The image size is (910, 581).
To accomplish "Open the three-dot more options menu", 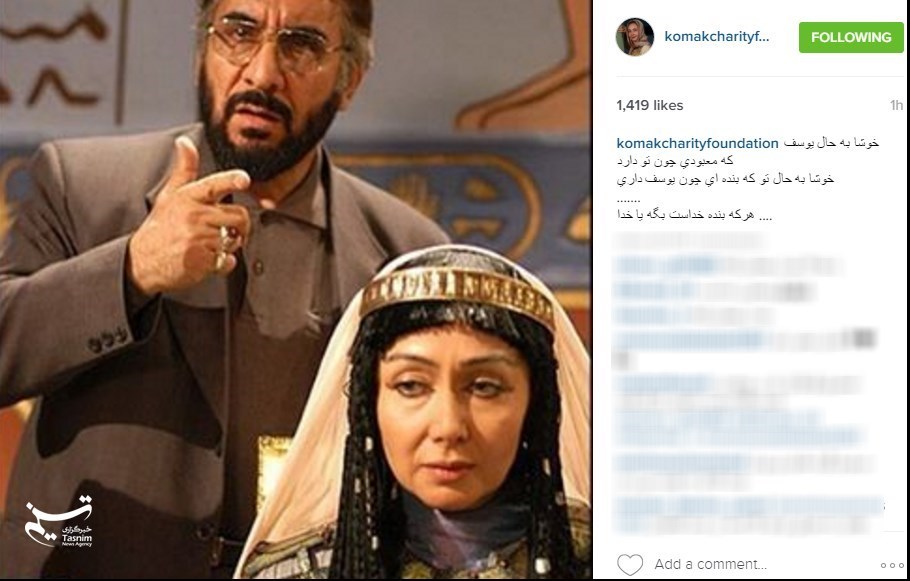I will [892, 565].
